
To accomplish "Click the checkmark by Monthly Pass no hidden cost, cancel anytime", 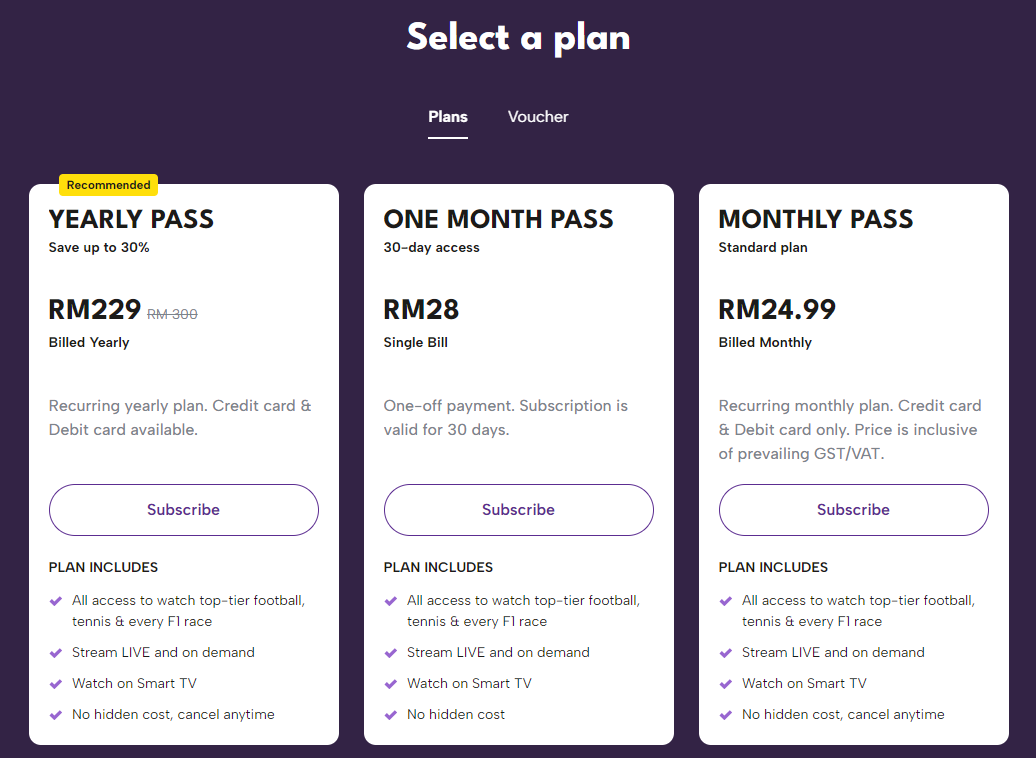I will coord(726,715).
